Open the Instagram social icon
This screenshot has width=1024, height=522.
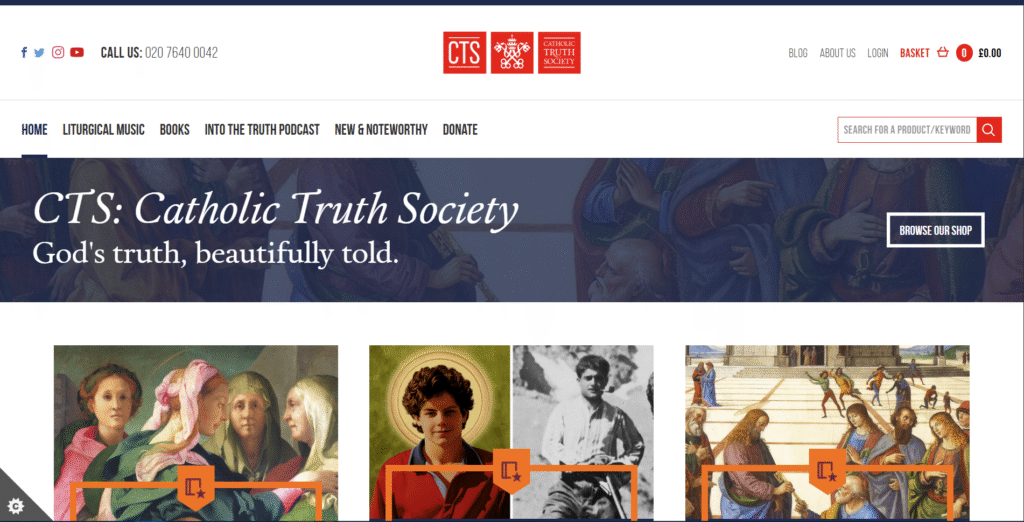pos(58,53)
